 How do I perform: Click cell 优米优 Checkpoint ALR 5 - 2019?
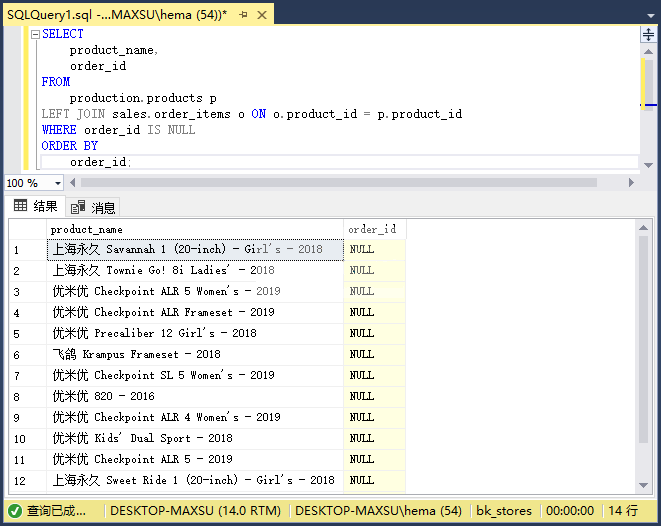coord(195,460)
